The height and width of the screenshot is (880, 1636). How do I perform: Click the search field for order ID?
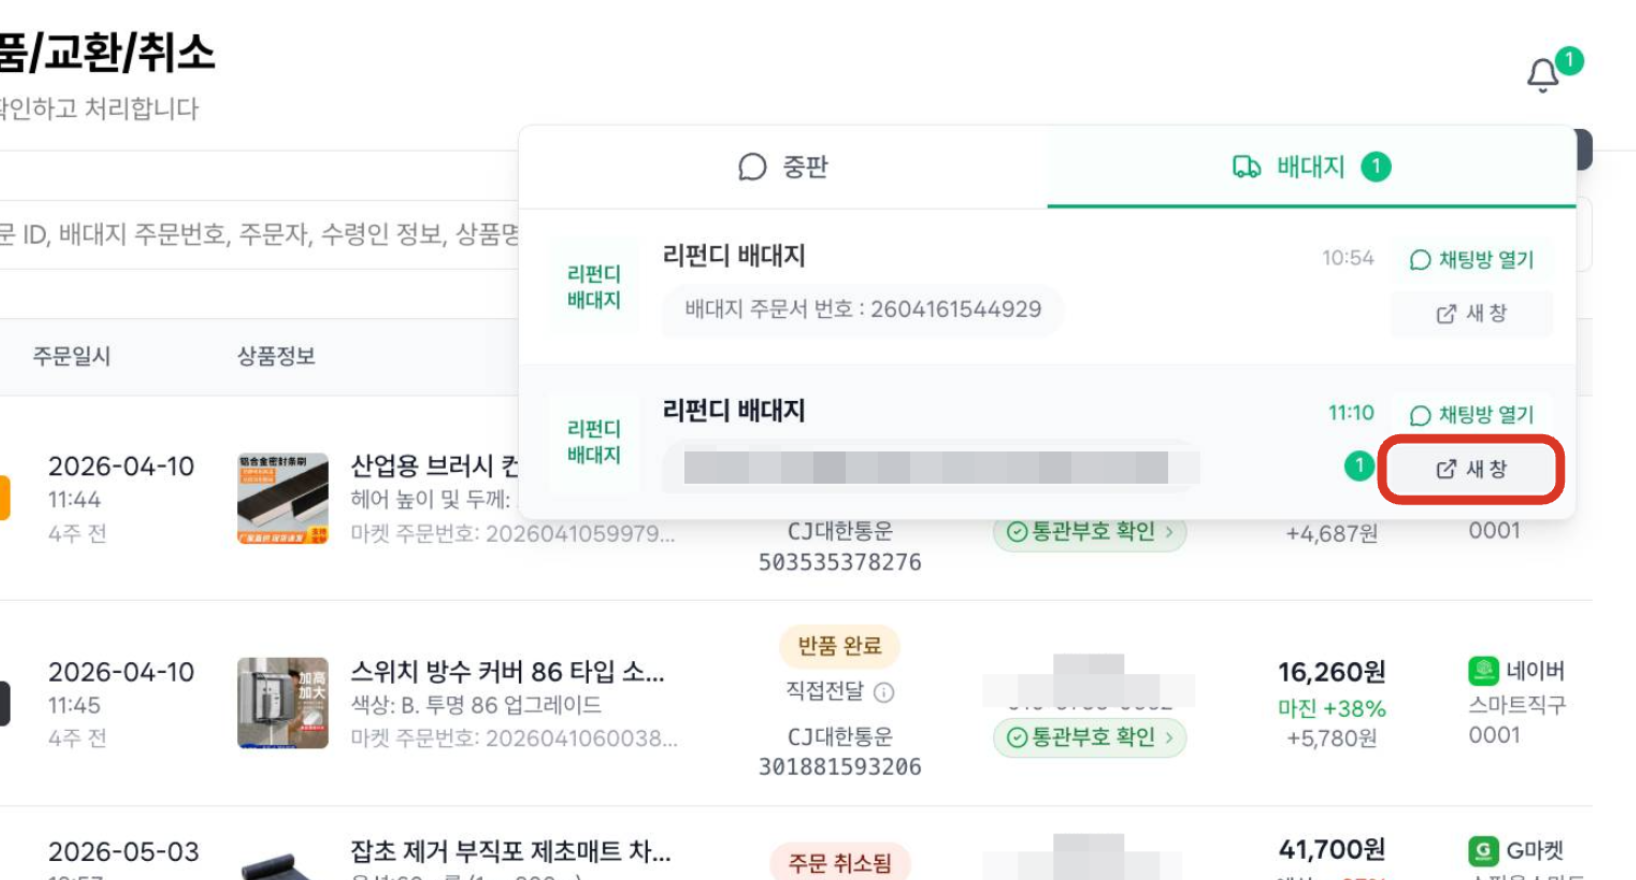pos(260,235)
